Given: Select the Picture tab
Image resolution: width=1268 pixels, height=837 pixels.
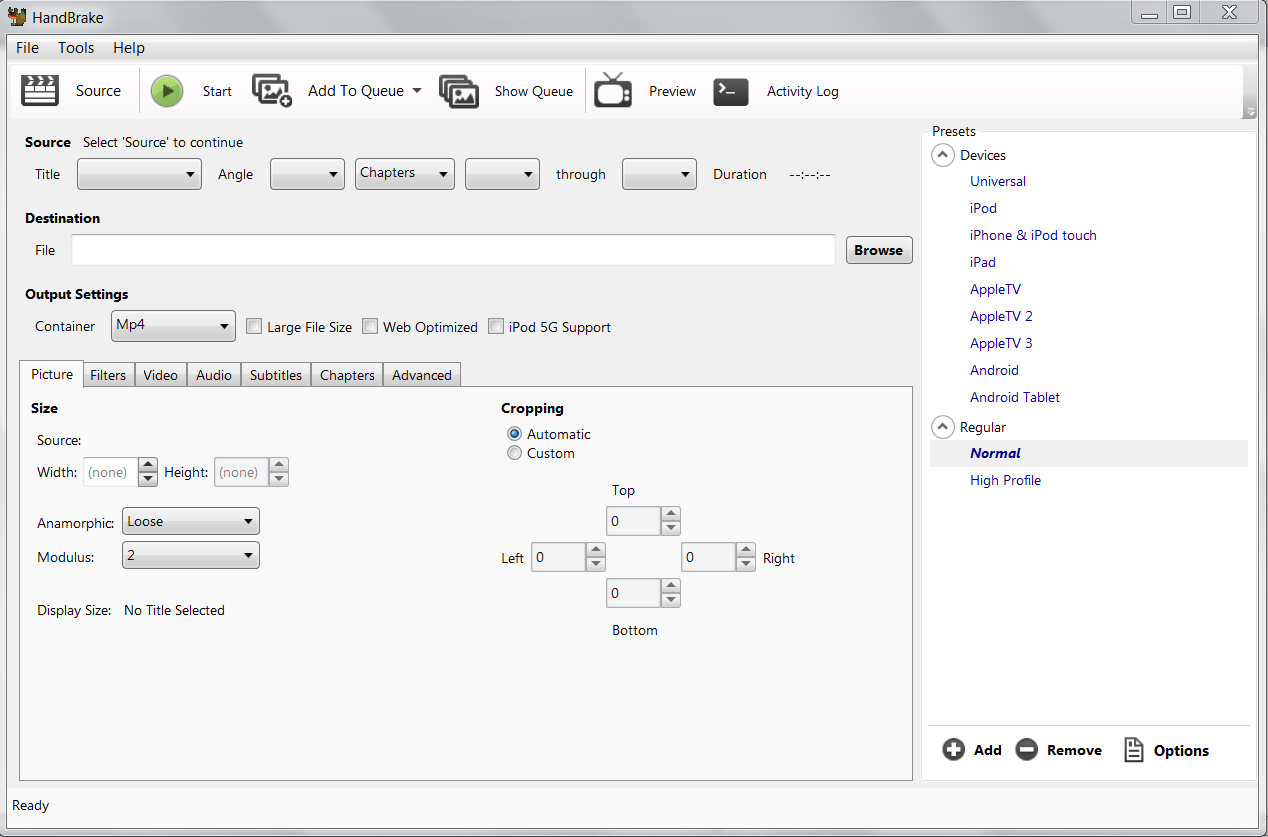Looking at the screenshot, I should (52, 374).
